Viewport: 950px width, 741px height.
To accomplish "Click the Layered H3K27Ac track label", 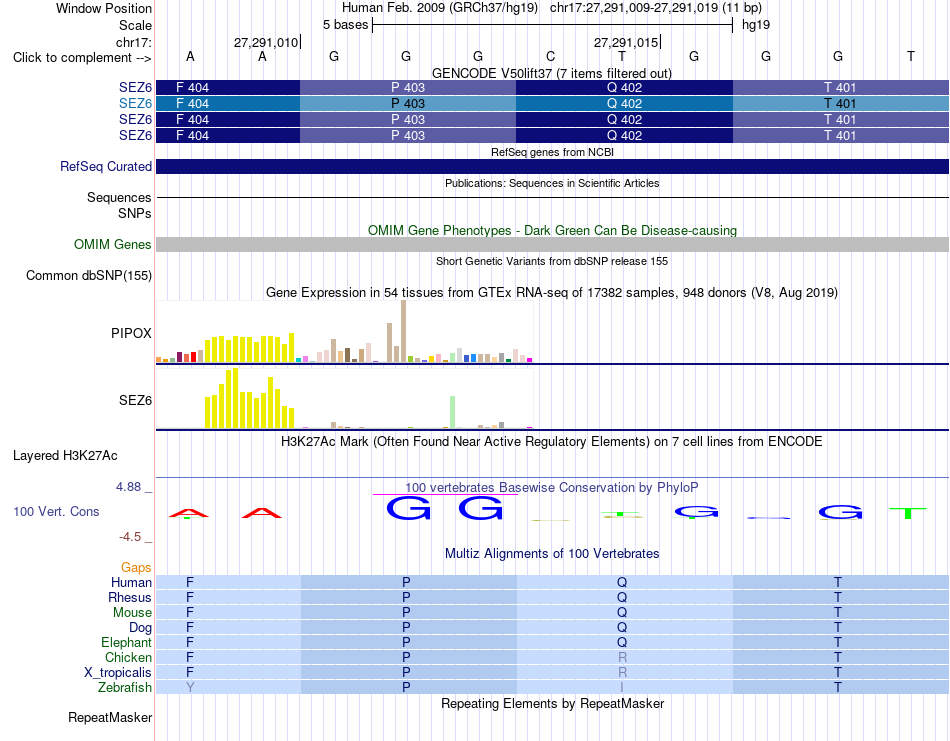I will pos(65,456).
